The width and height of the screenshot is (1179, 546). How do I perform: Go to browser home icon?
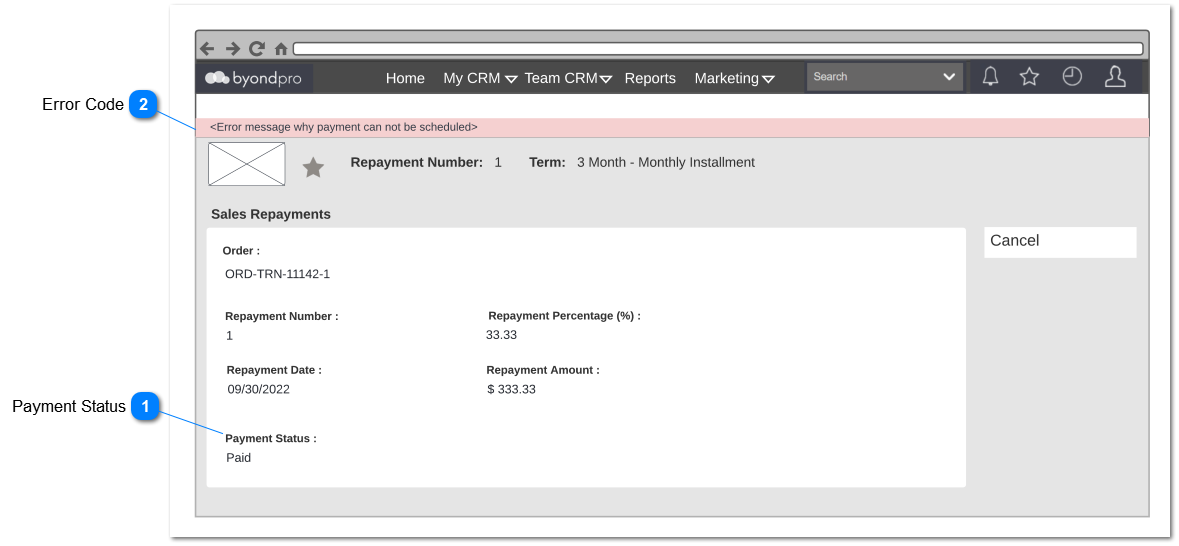281,49
